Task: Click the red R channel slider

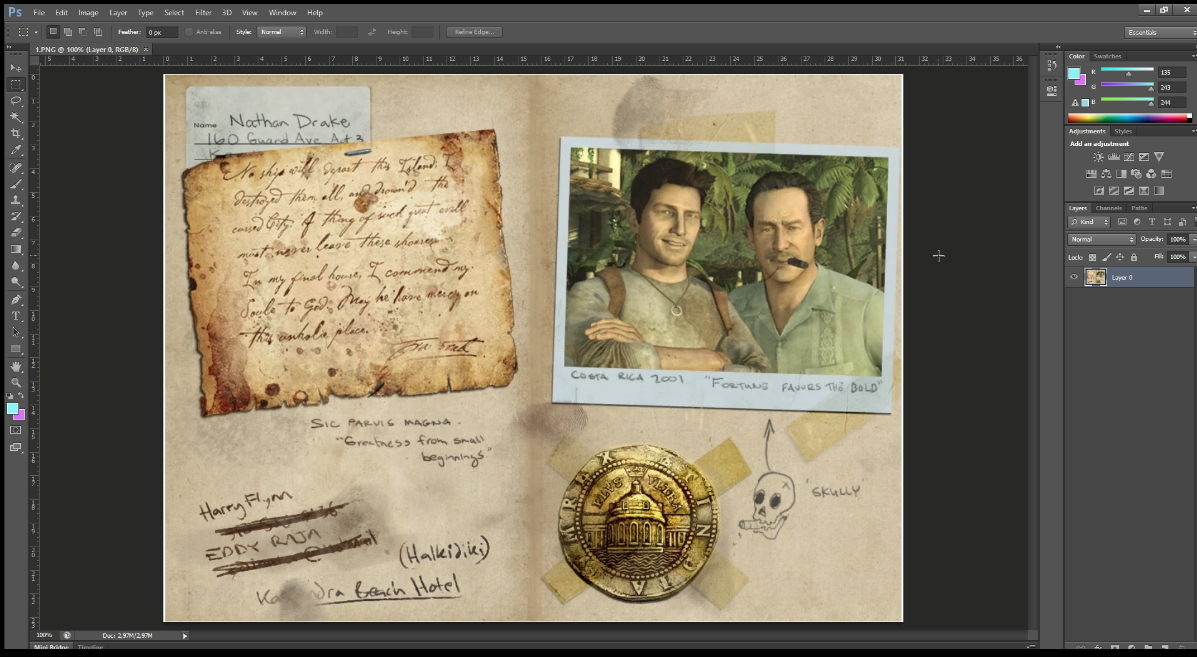Action: (1127, 72)
